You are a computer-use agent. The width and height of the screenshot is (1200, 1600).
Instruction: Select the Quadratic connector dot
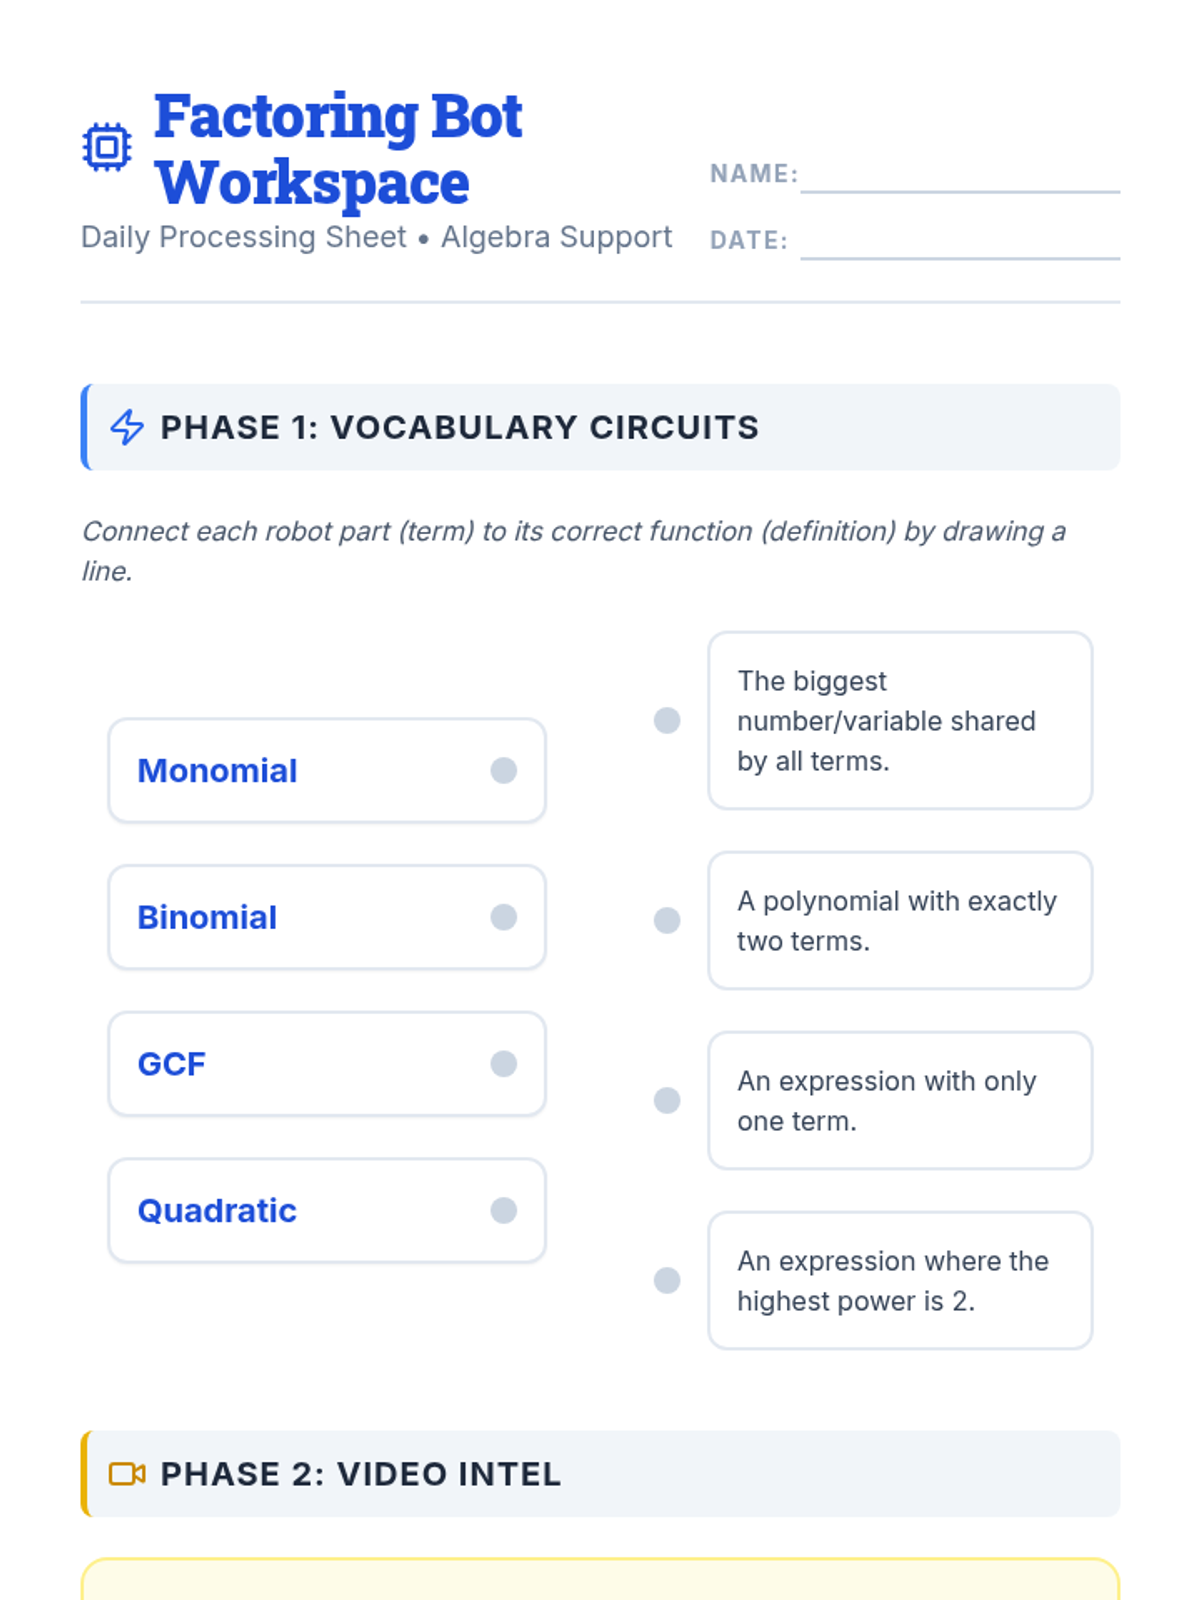pyautogui.click(x=504, y=1211)
